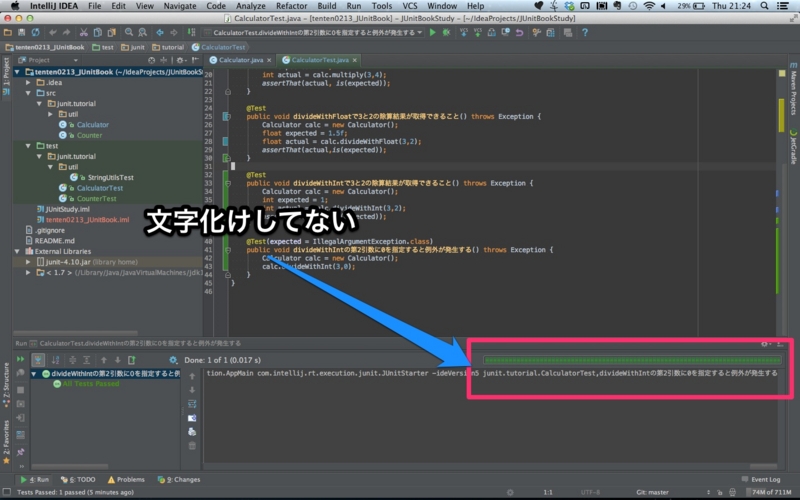Screen dimensions: 800x500
Task: Click the Forward navigation arrow
Action: click(x=173, y=33)
